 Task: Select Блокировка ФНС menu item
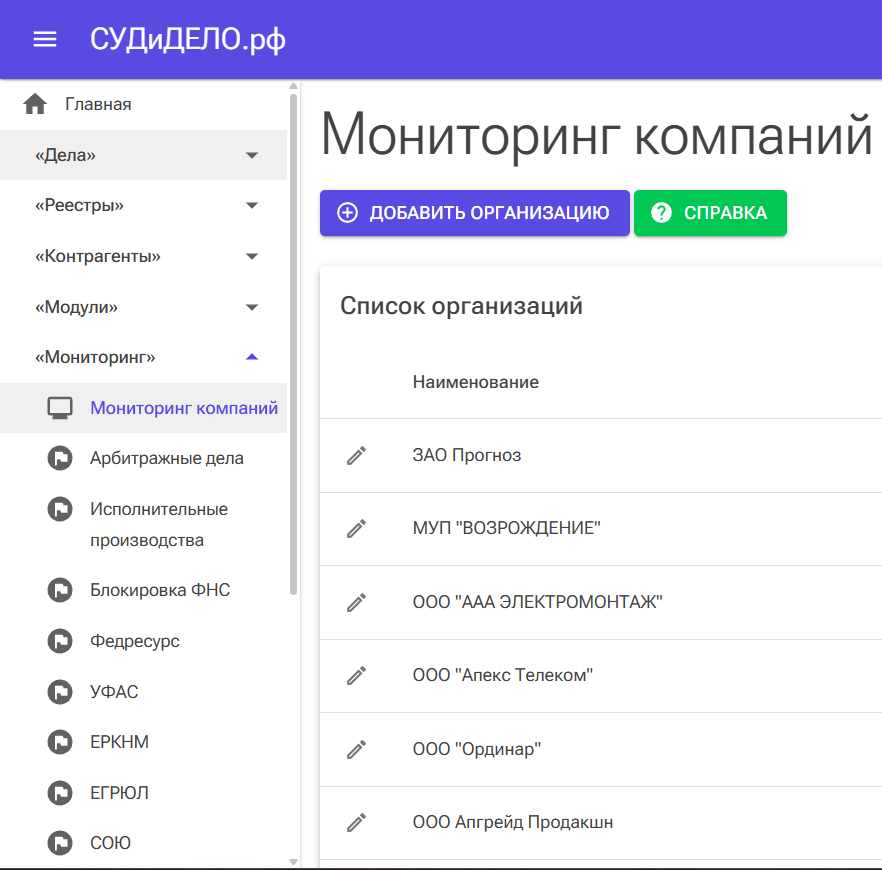pyautogui.click(x=160, y=590)
